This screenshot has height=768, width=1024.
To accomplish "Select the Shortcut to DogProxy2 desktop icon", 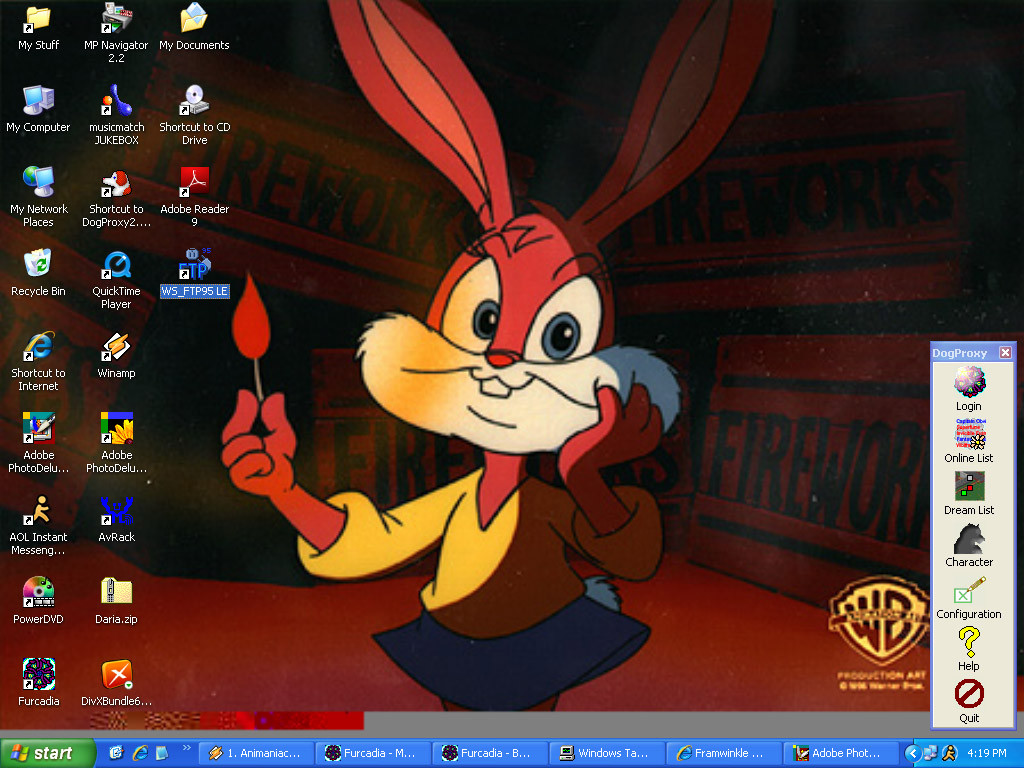I will (116, 197).
